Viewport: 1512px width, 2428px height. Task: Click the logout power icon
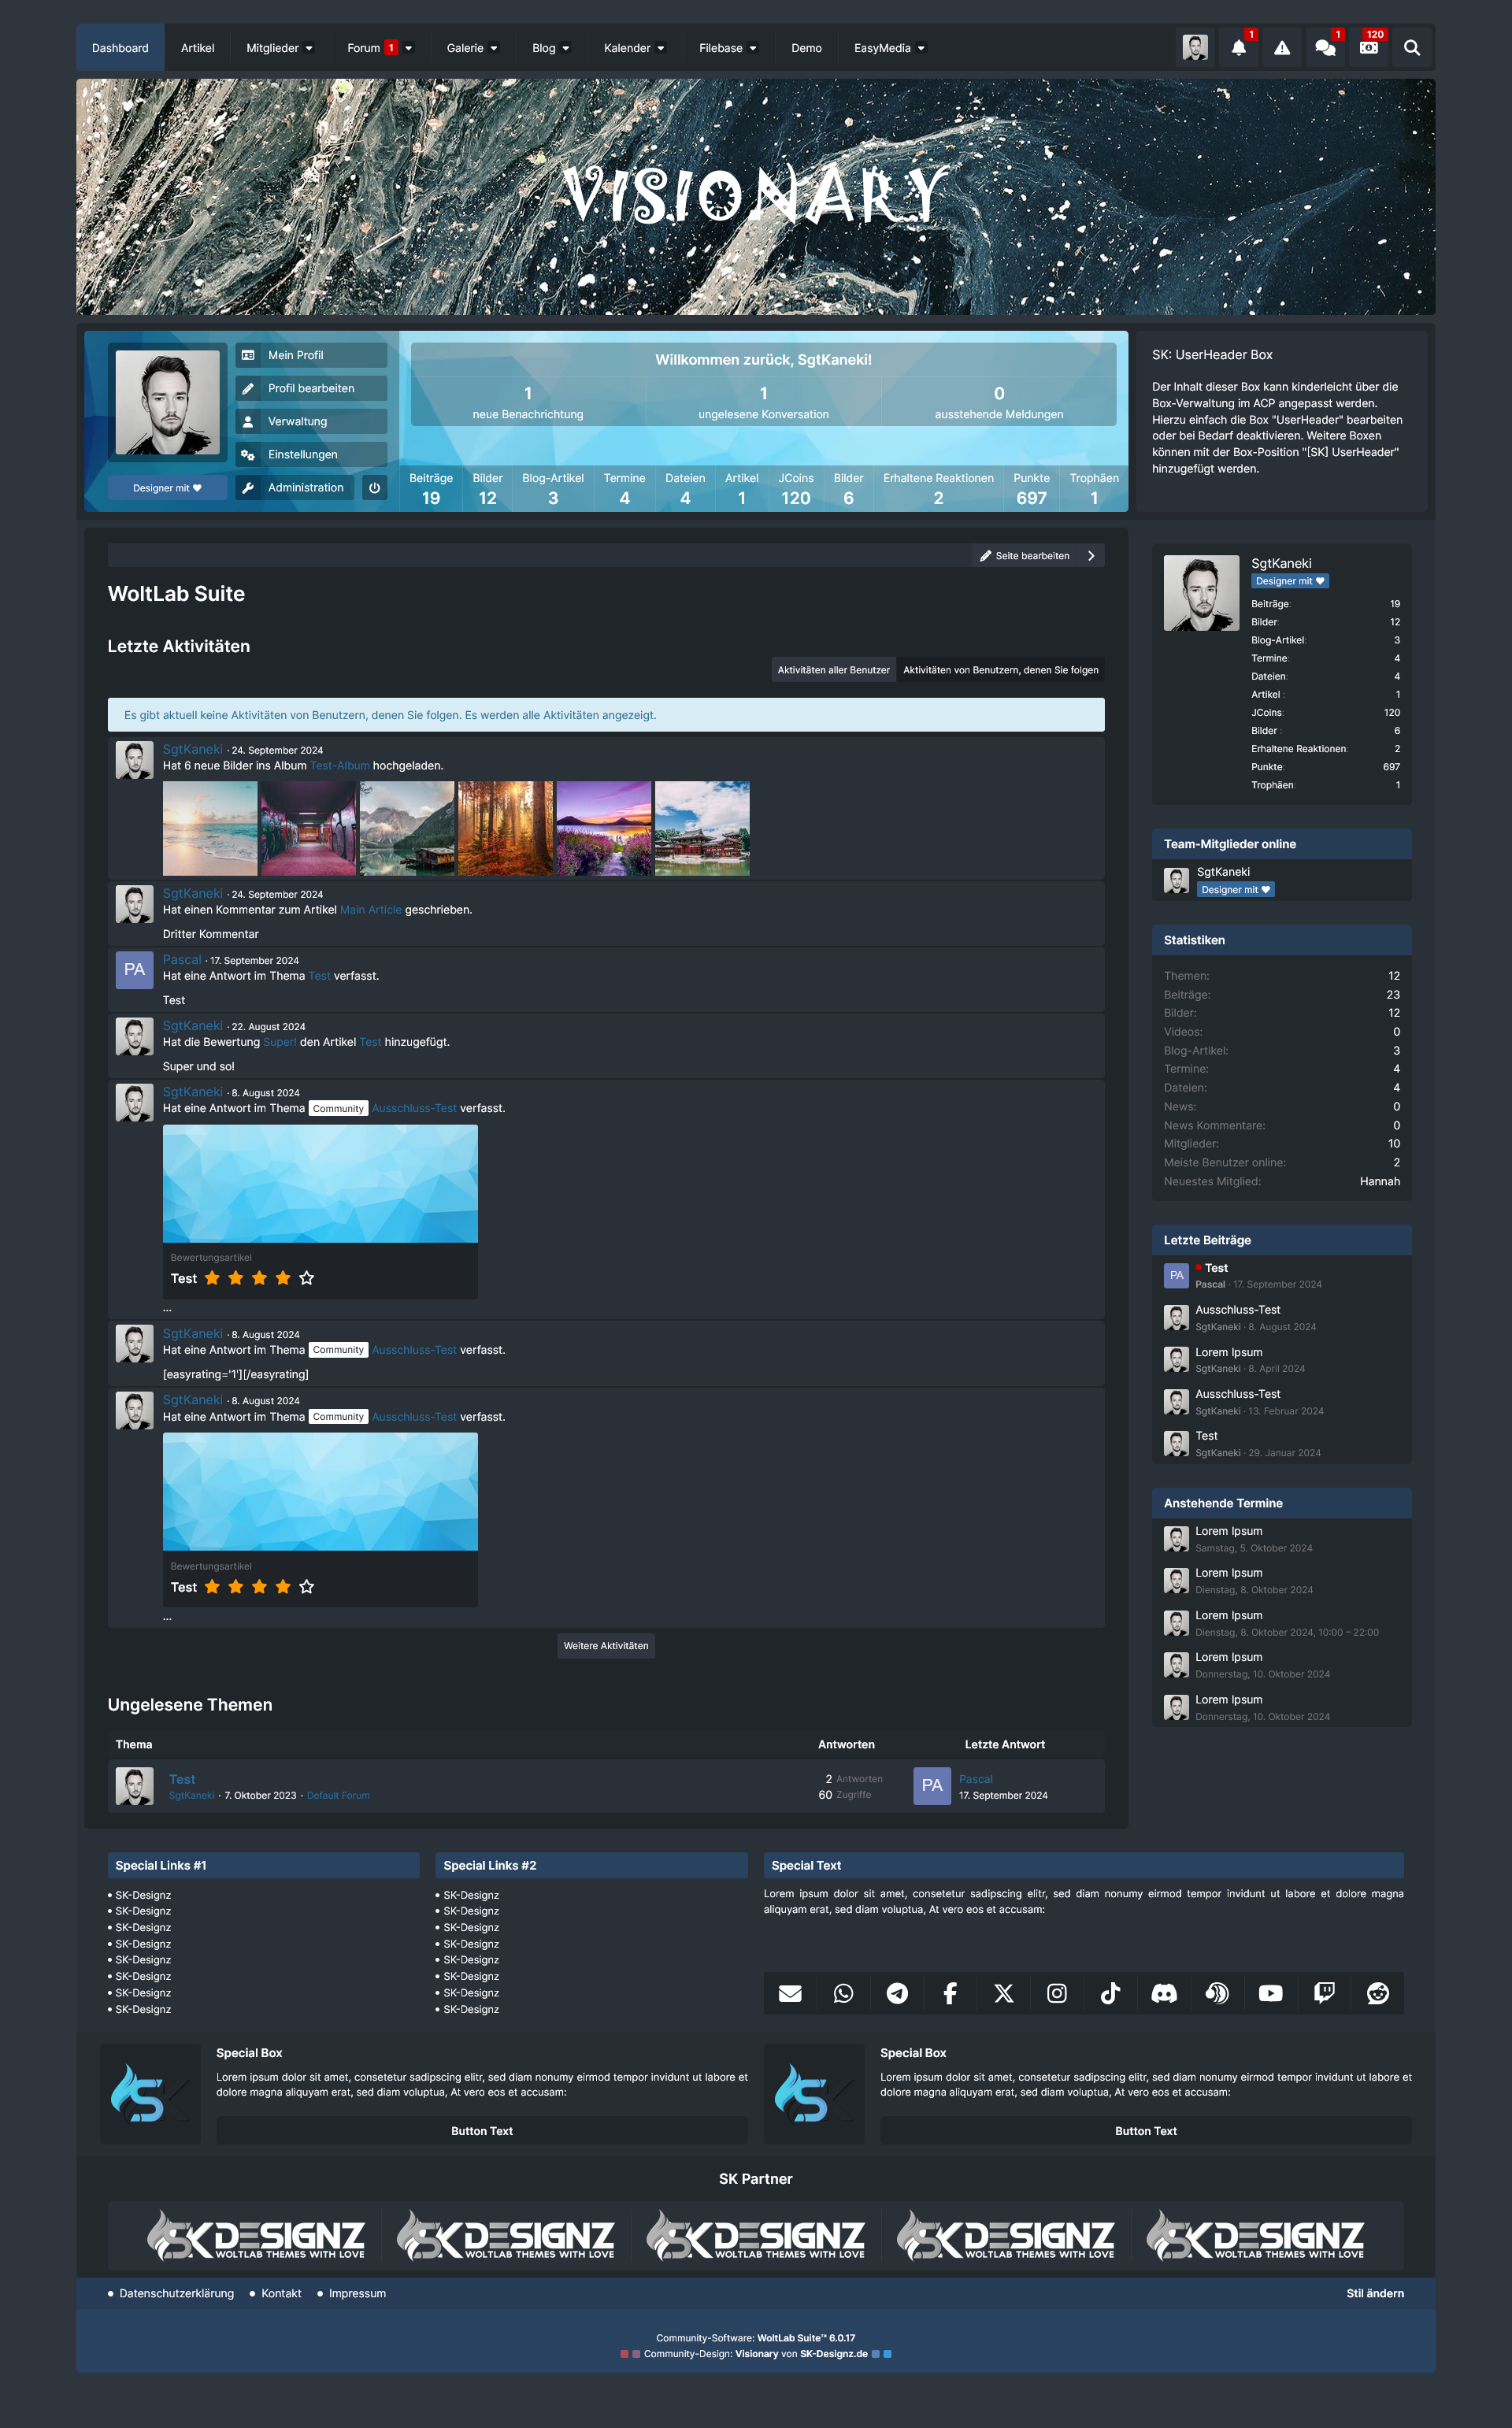(x=374, y=488)
